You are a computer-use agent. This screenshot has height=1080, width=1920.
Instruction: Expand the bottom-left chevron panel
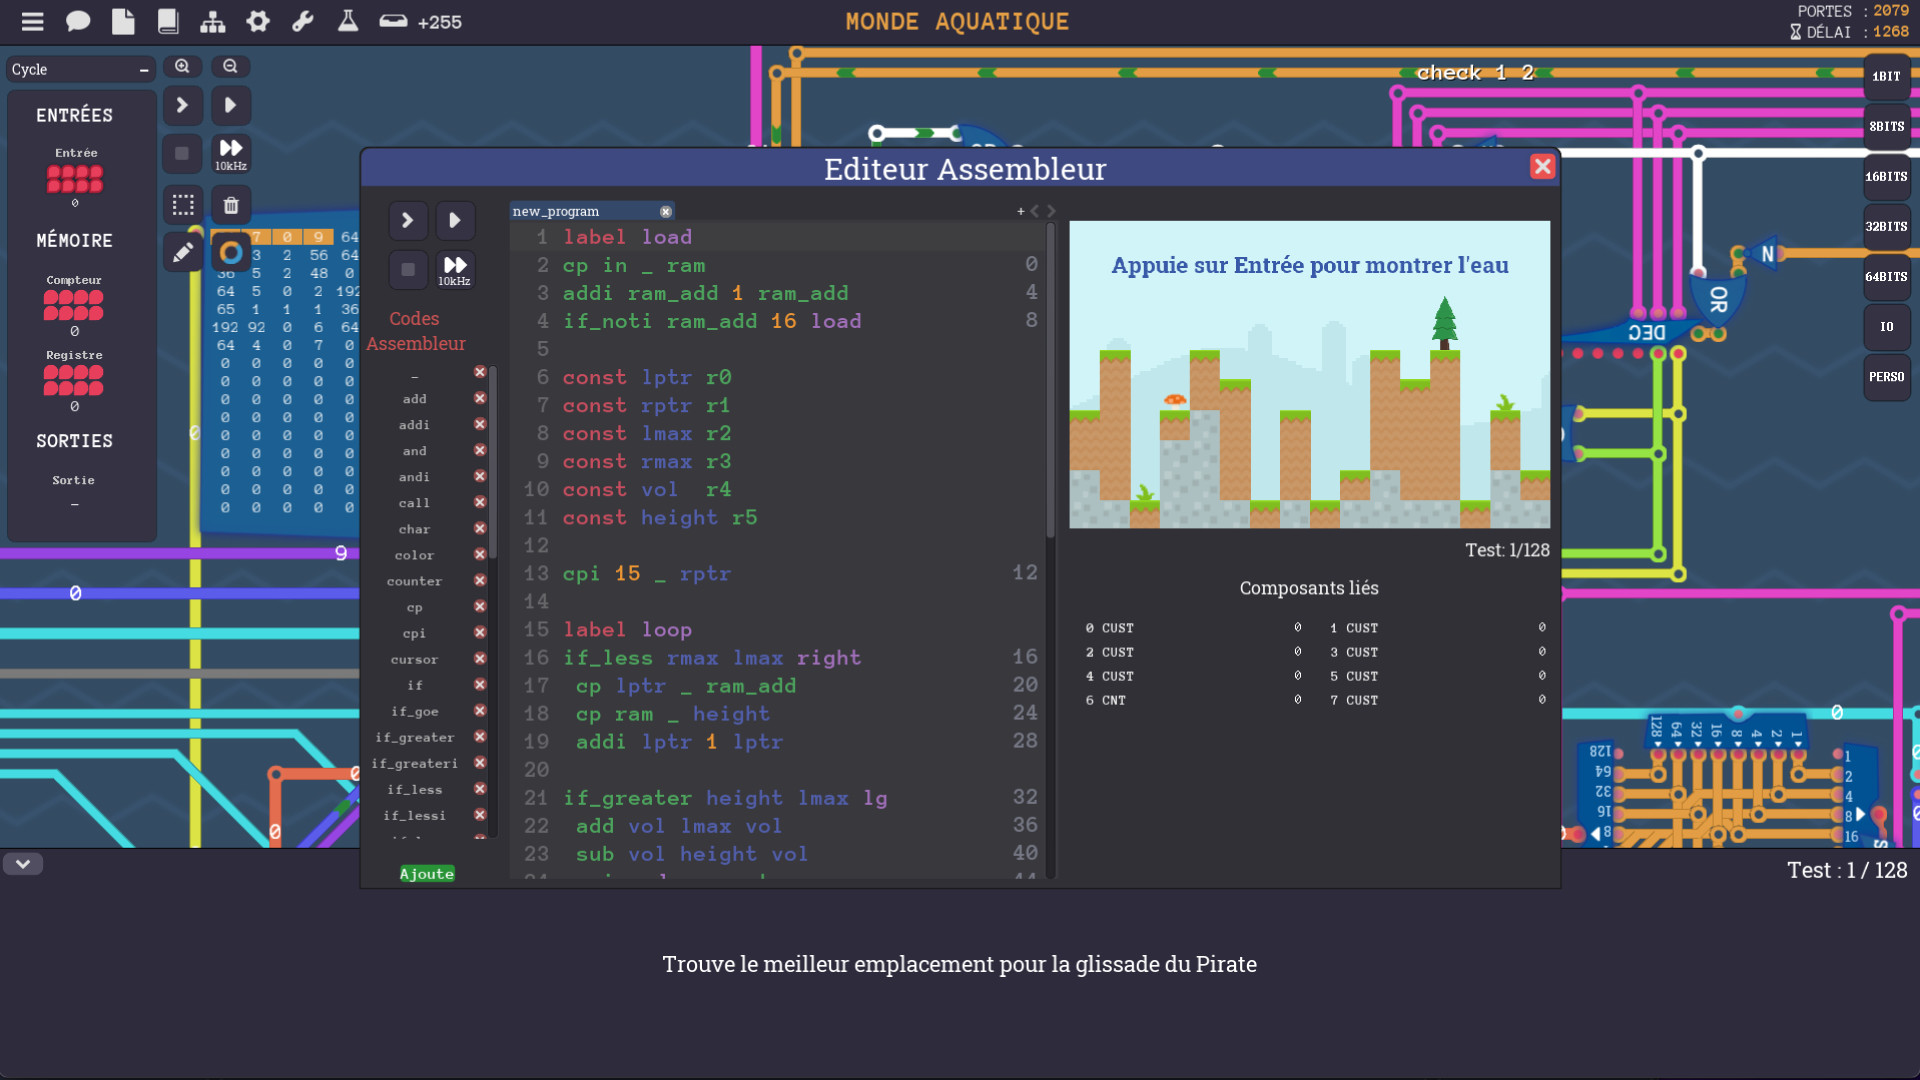tap(23, 863)
